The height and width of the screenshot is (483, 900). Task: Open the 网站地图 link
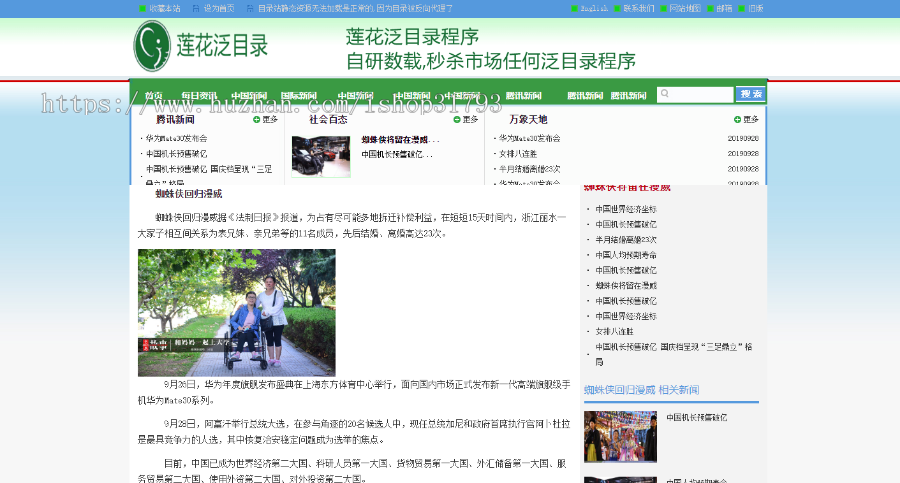(x=685, y=9)
